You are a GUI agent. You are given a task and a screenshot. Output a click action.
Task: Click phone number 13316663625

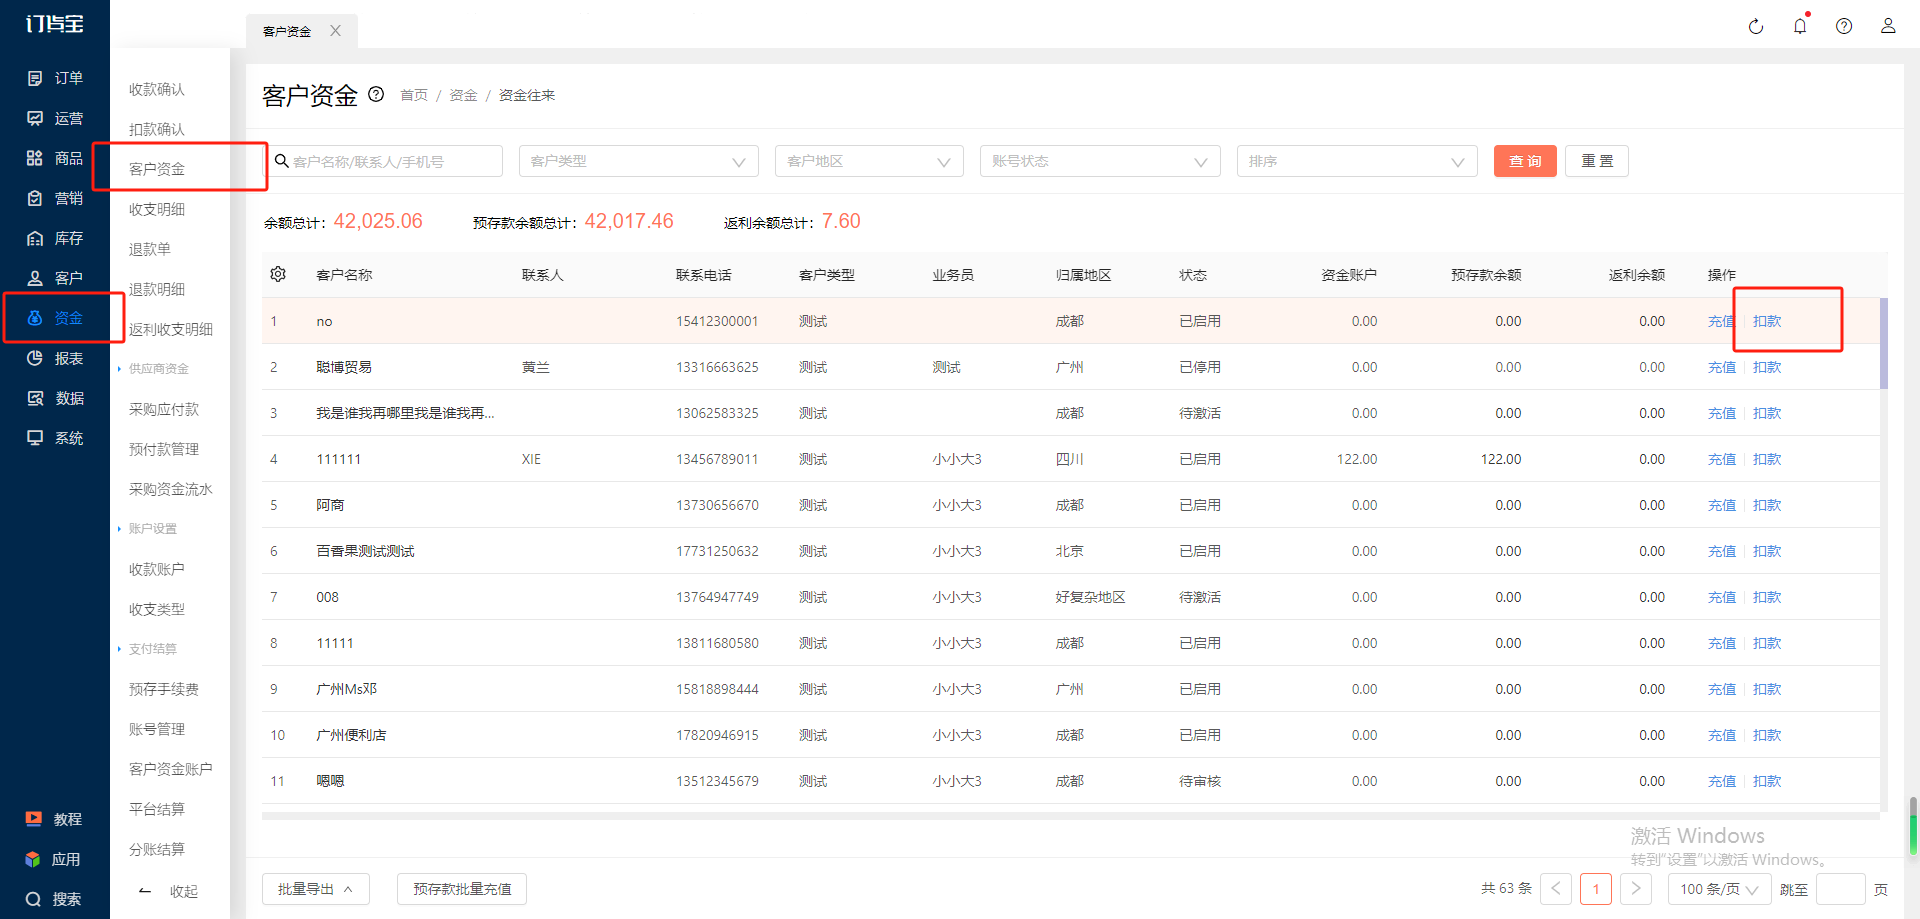[x=717, y=367]
